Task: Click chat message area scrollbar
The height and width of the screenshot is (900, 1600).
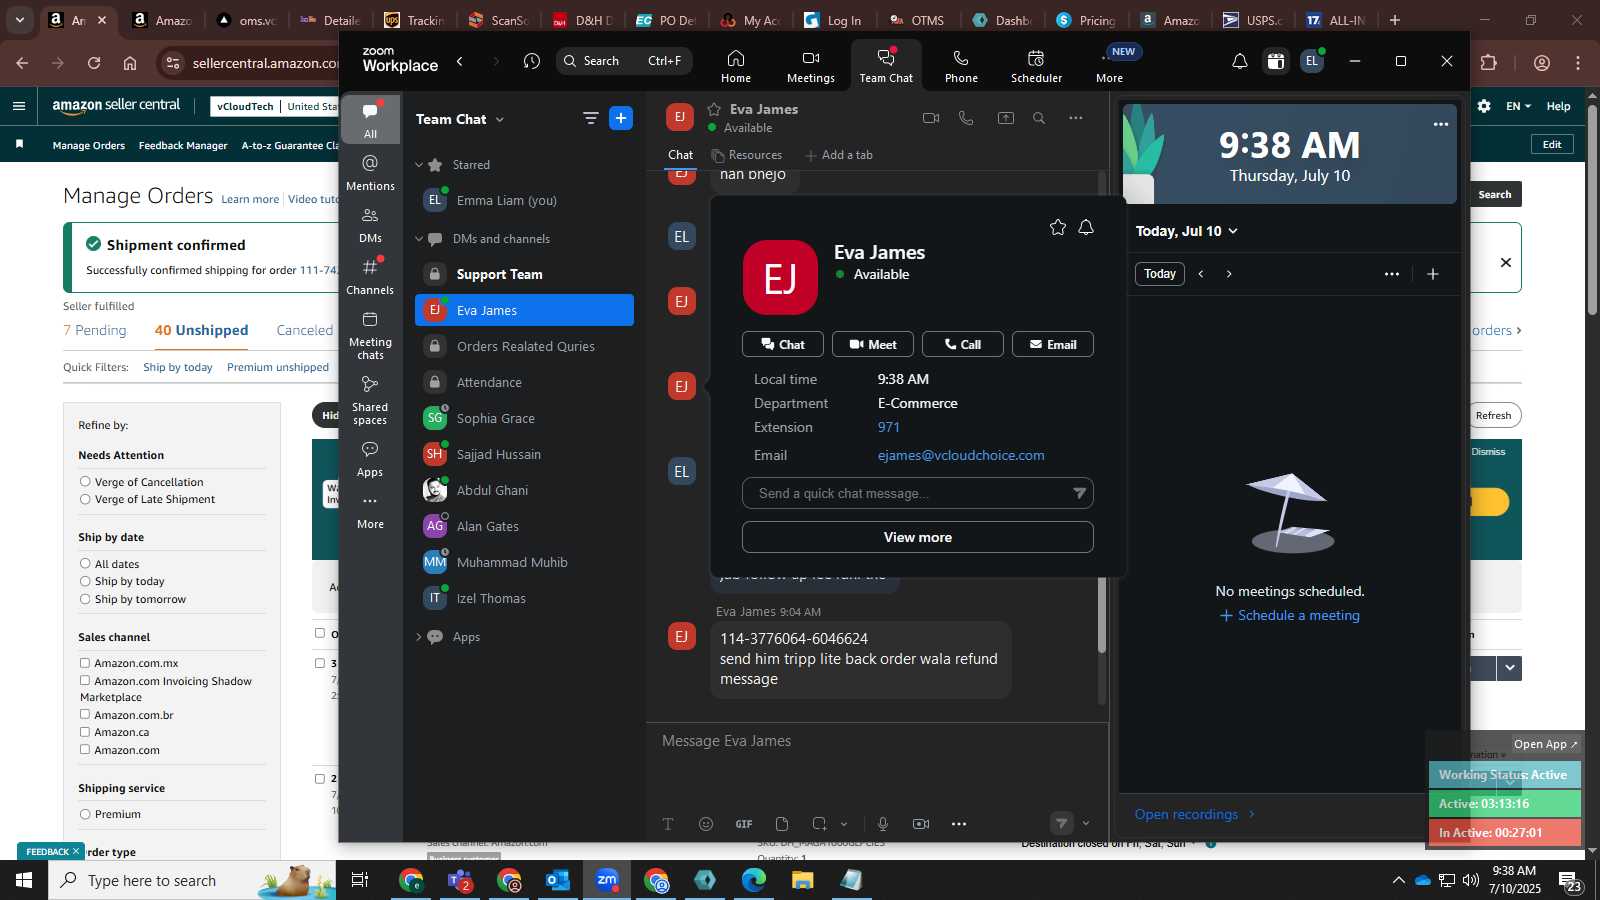Action: [x=1102, y=615]
